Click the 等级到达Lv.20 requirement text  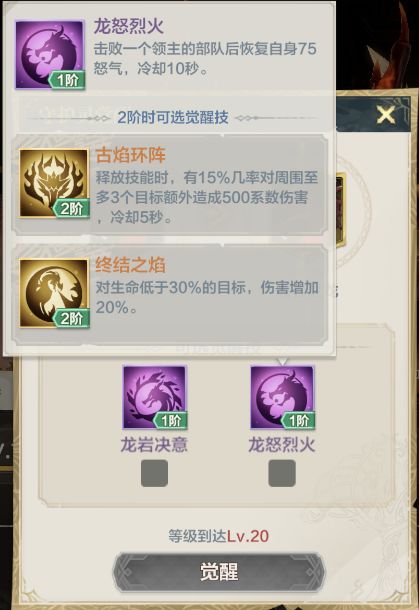[219, 536]
